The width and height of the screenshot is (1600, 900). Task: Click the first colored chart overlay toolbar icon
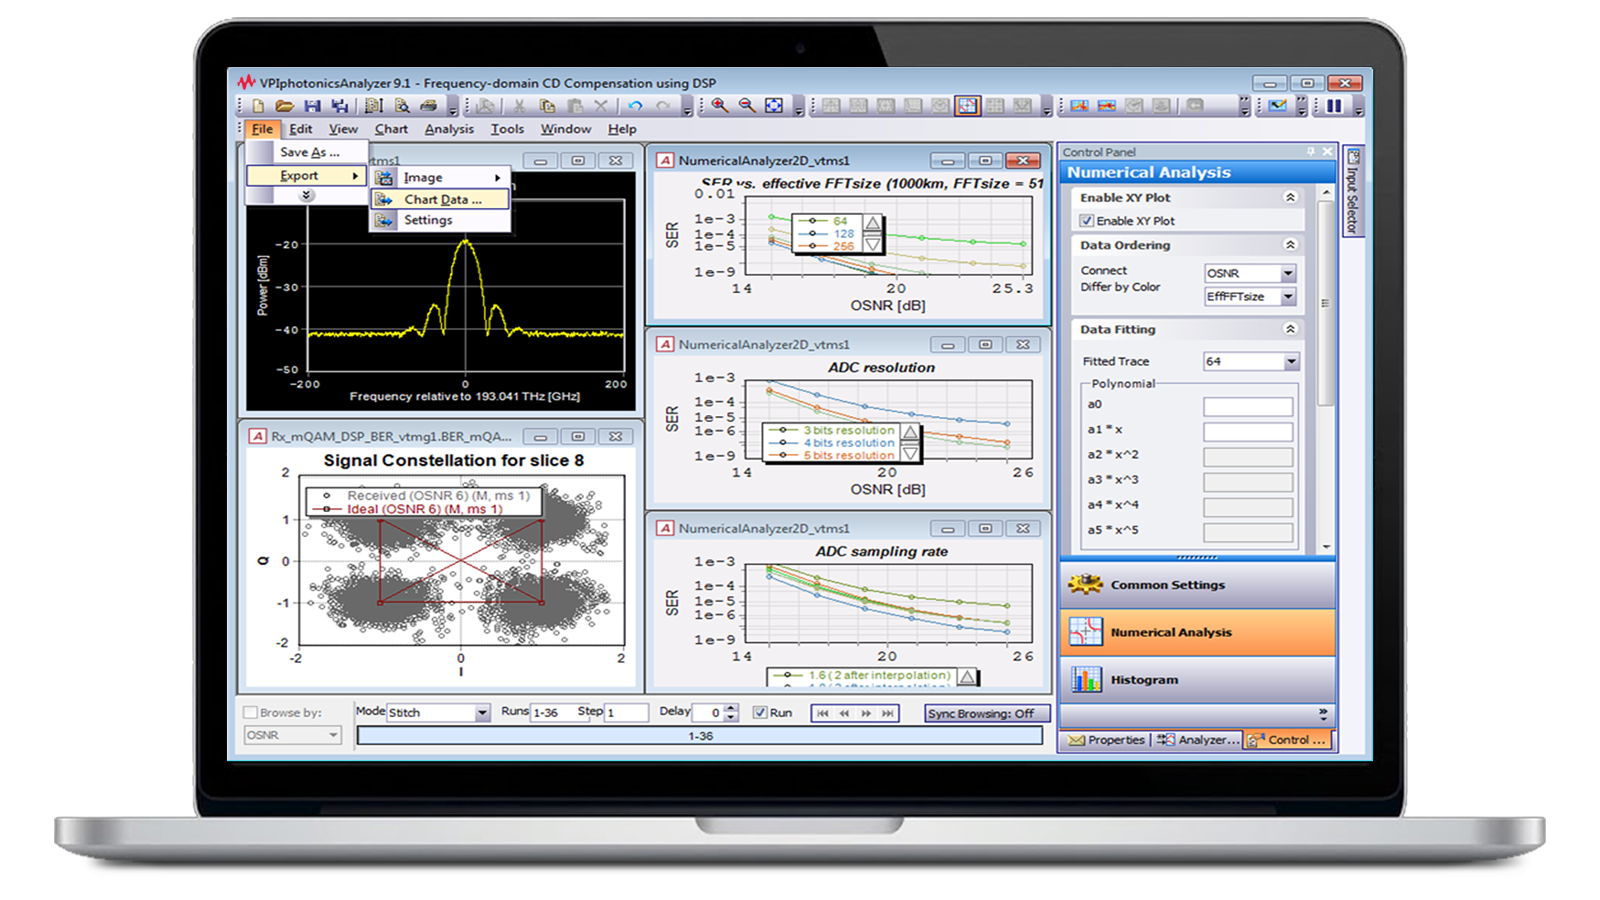[1079, 106]
